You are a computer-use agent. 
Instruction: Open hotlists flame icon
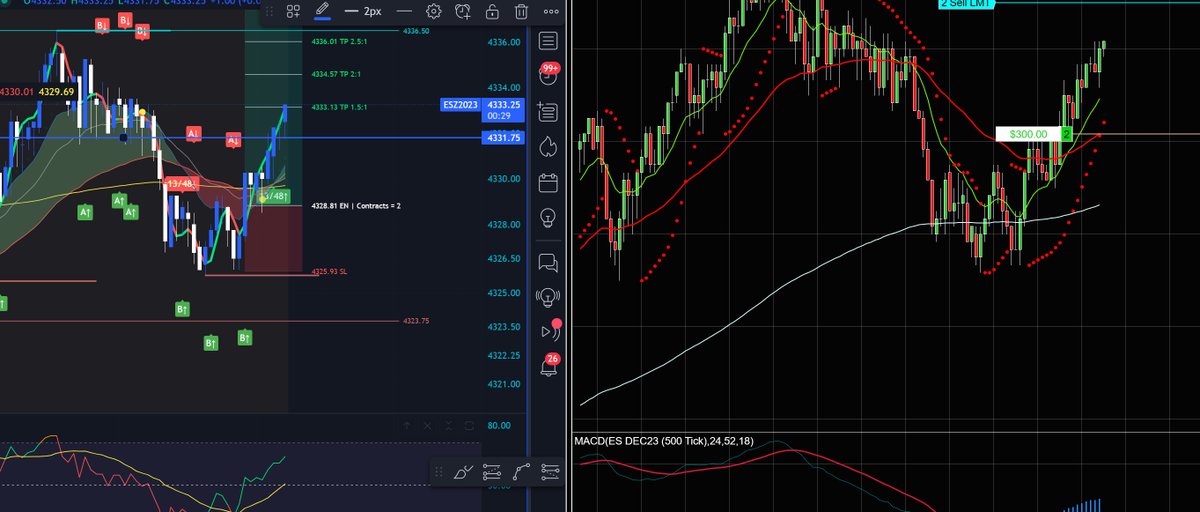[548, 146]
